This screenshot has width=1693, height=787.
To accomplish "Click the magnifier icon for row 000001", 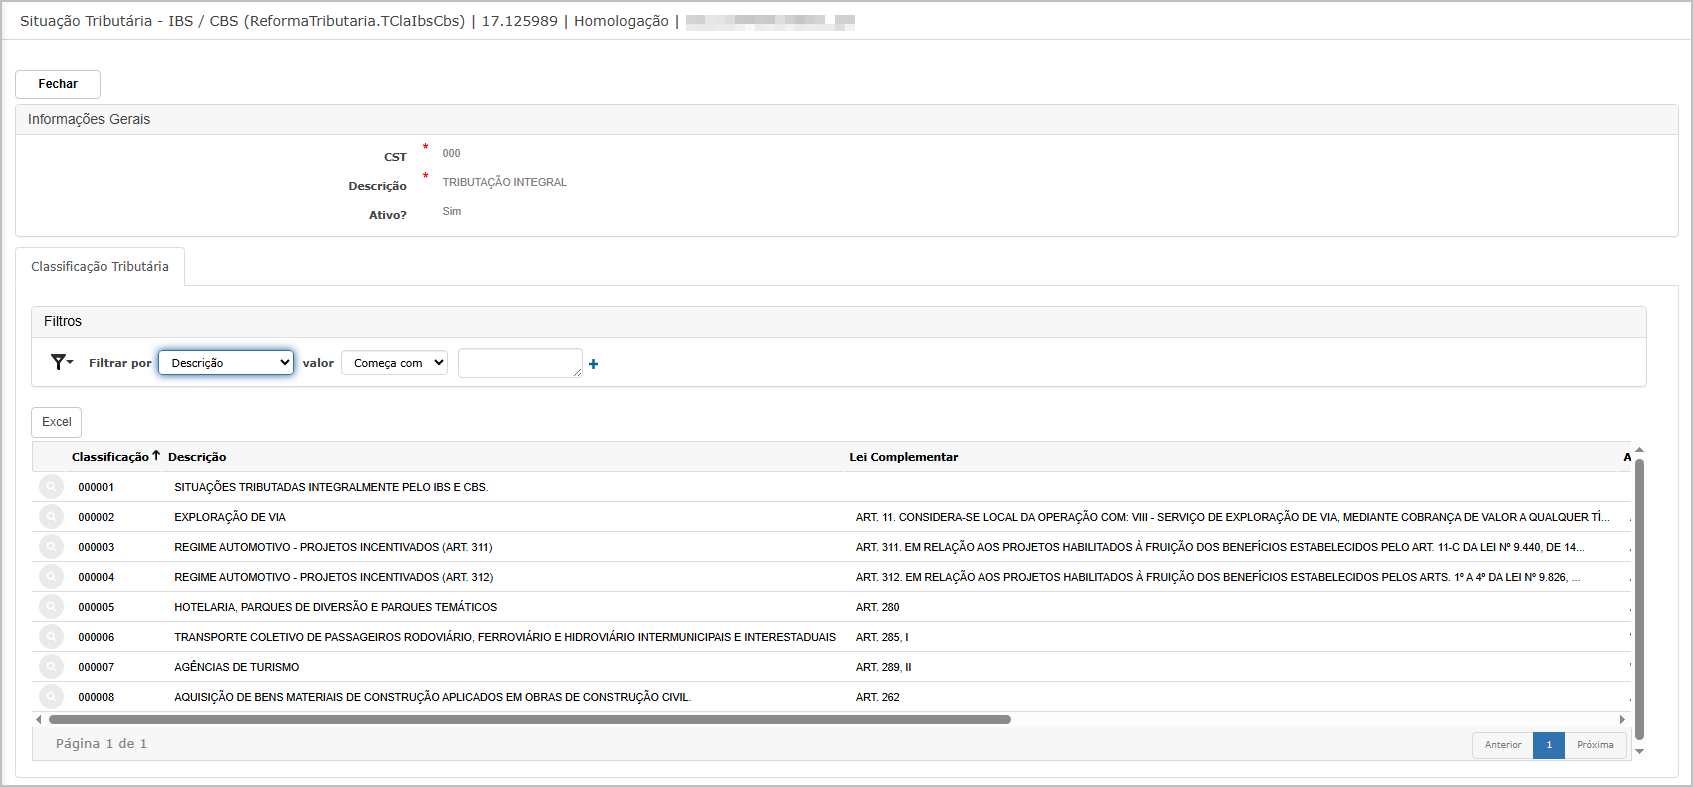I will 51,487.
